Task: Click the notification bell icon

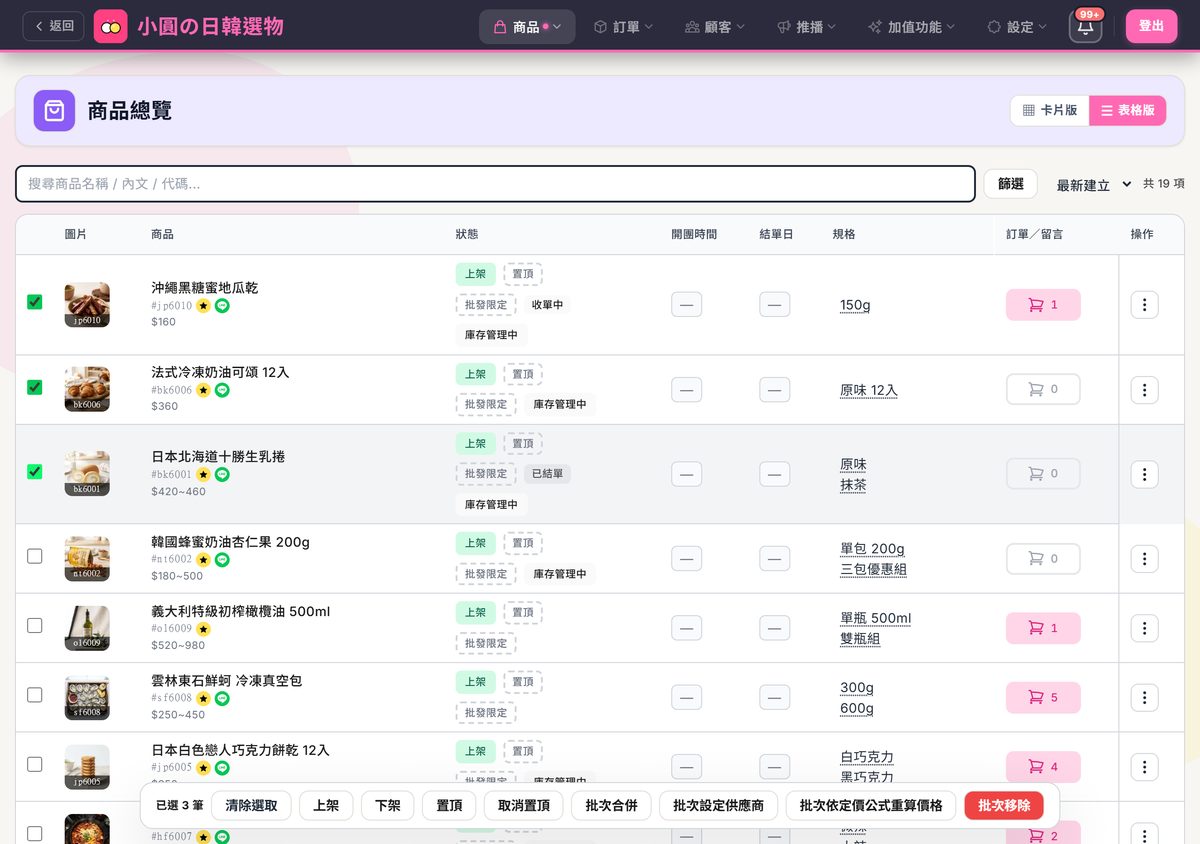Action: click(1085, 27)
